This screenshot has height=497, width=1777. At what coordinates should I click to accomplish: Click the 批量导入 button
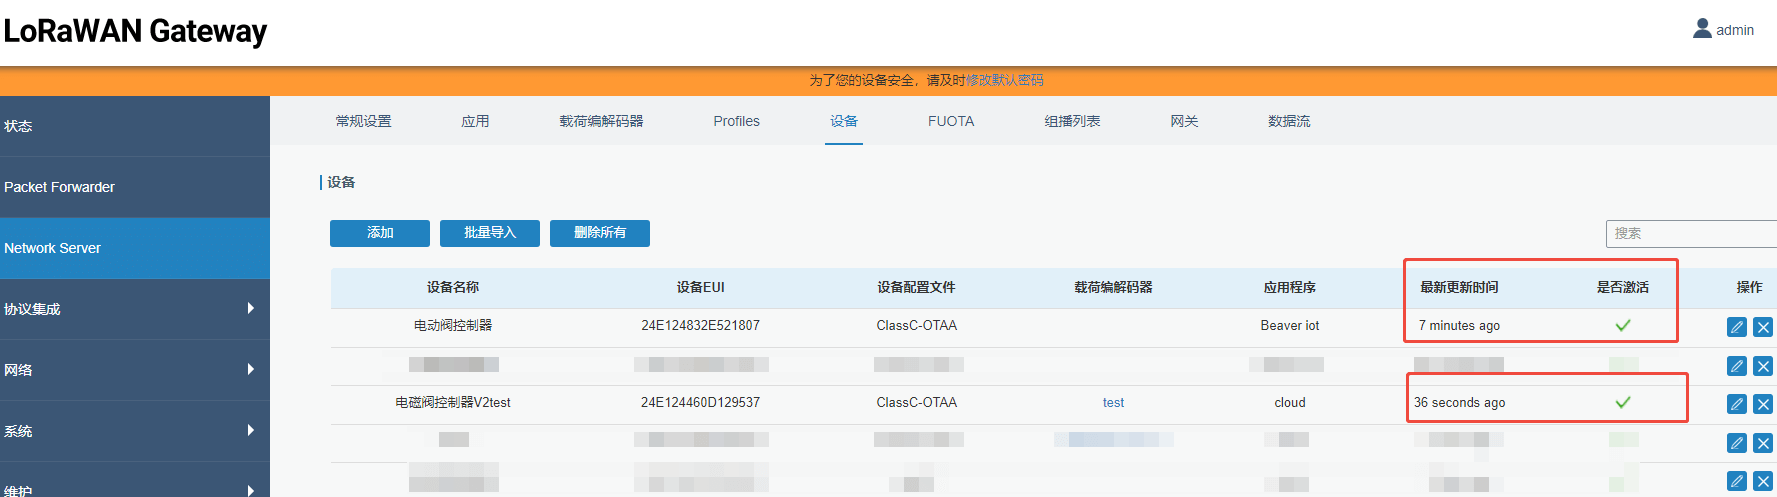[x=490, y=233]
